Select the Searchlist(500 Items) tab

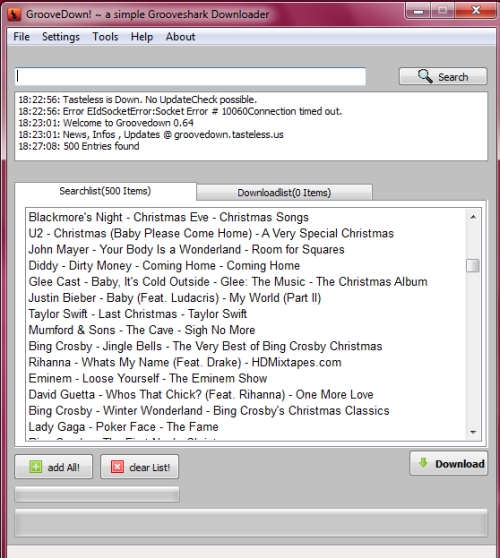point(105,191)
